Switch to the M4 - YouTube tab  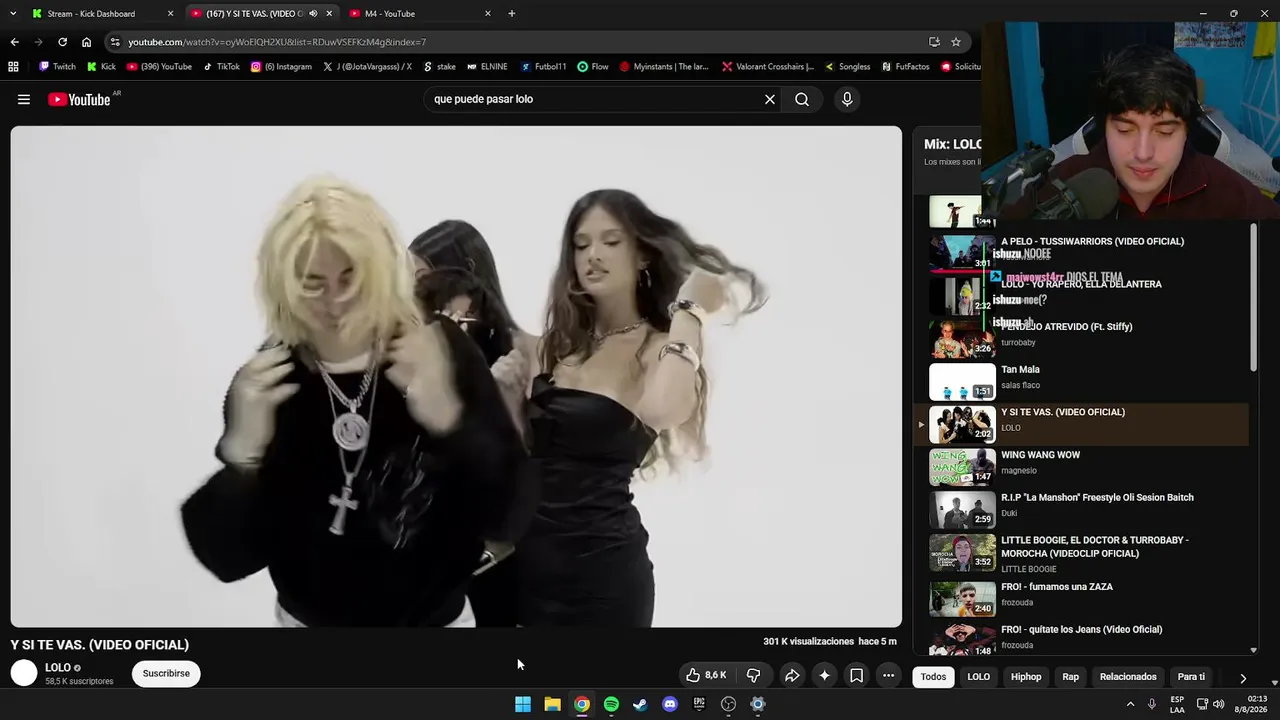(x=420, y=14)
